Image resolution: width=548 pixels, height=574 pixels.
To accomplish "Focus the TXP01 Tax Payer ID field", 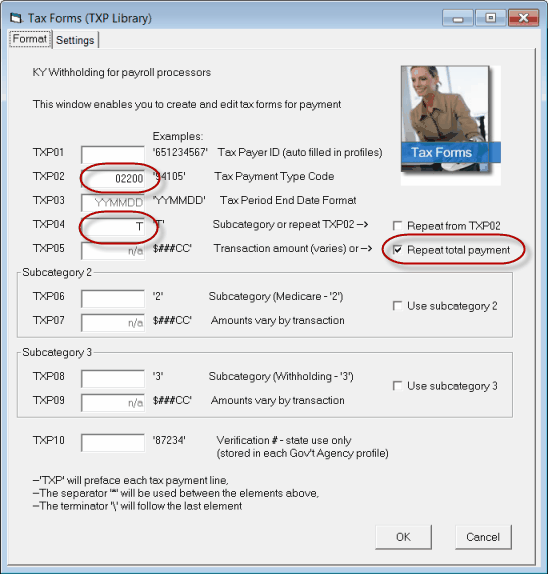I will [113, 154].
